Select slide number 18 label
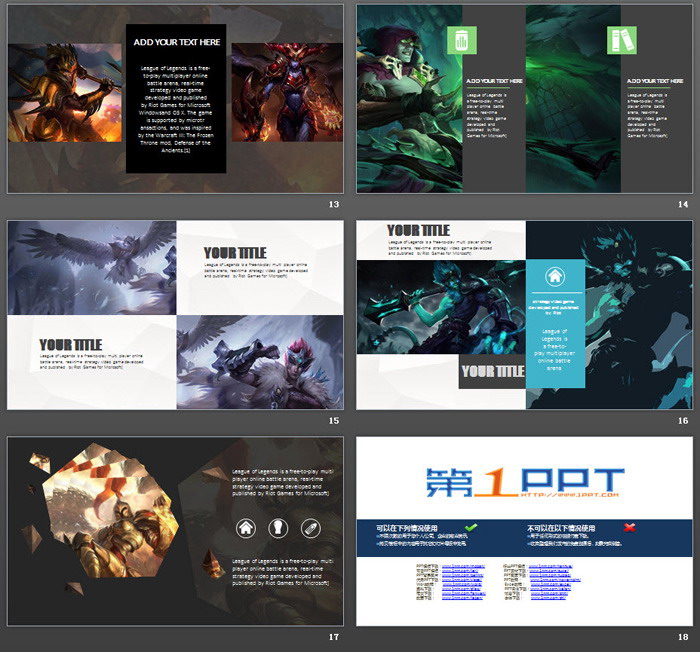700x652 pixels. pyautogui.click(x=683, y=637)
